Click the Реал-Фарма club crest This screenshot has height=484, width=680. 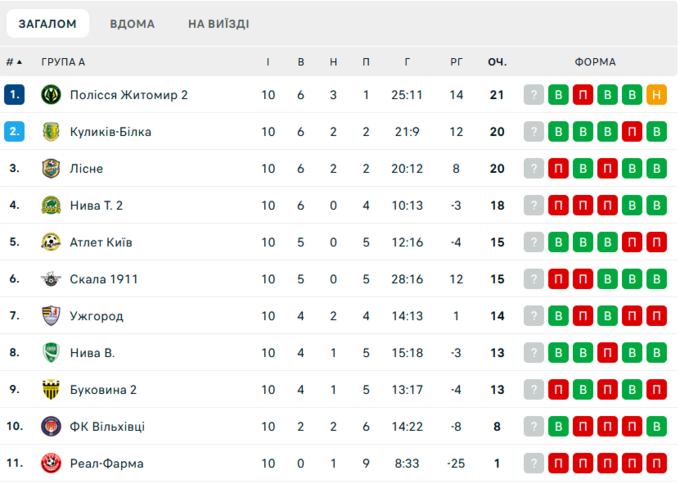pyautogui.click(x=50, y=463)
